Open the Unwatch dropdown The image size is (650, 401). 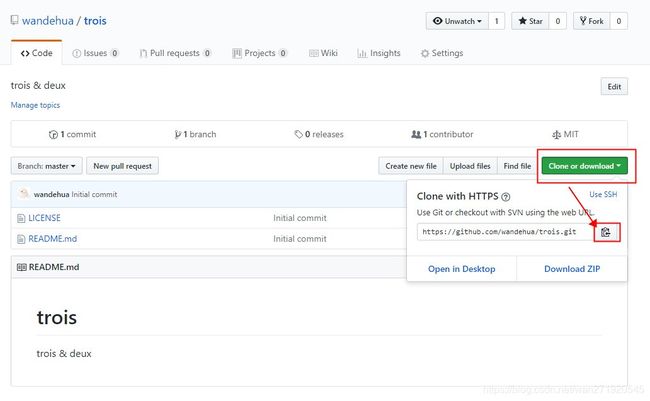[x=456, y=21]
